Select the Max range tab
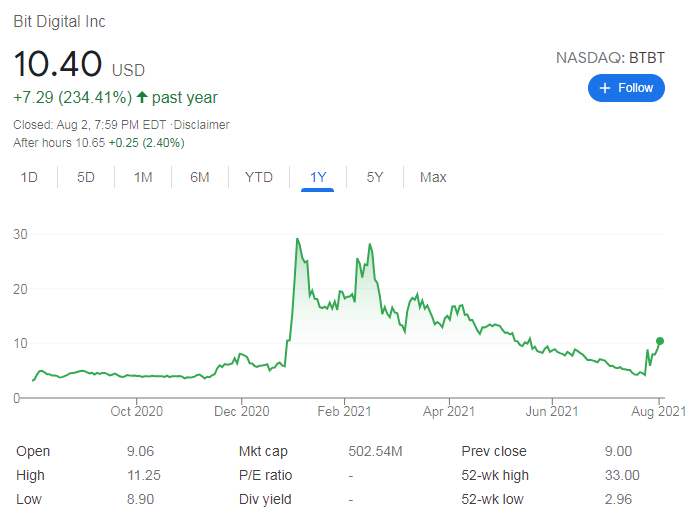Image resolution: width=693 pixels, height=529 pixels. 433,177
